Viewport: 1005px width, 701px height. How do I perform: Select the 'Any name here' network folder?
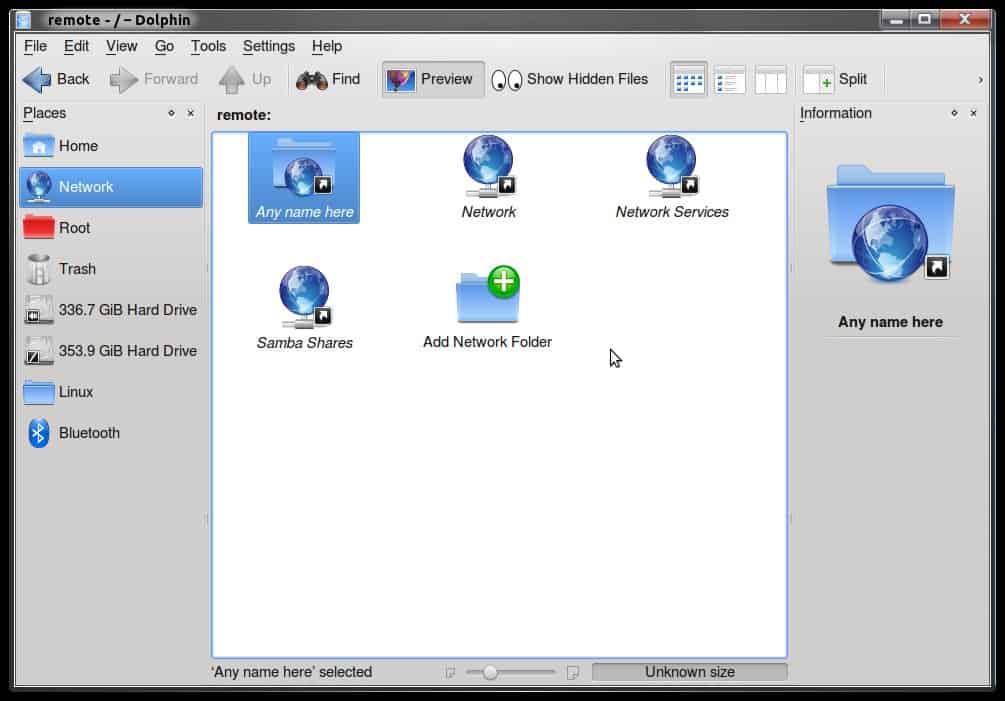click(304, 177)
